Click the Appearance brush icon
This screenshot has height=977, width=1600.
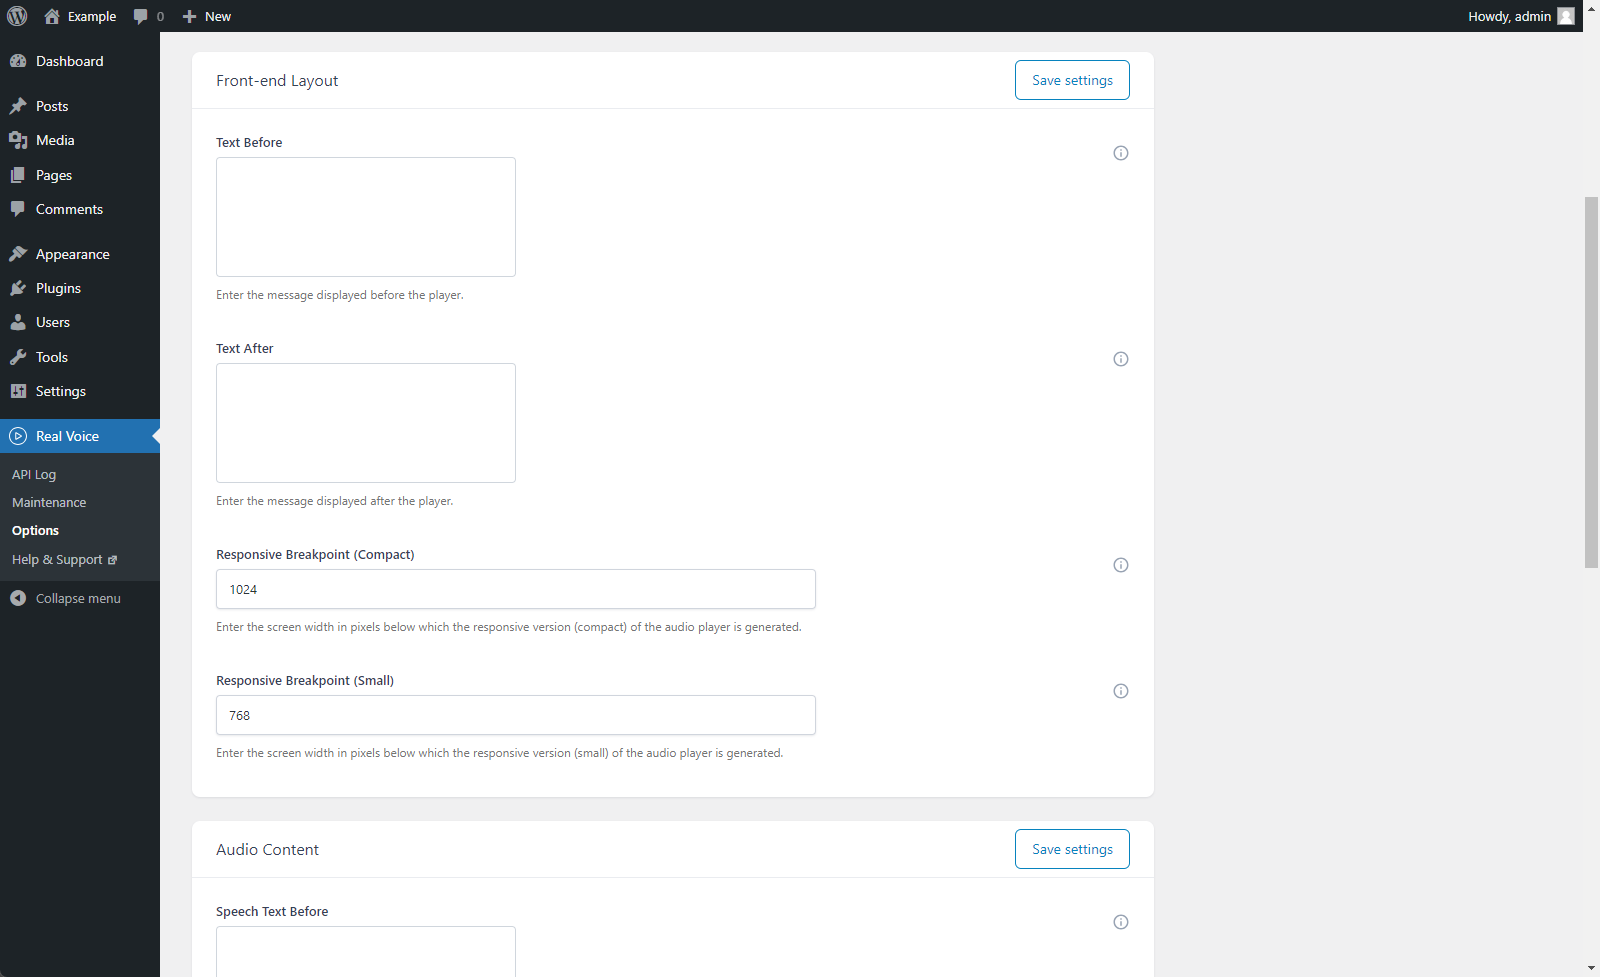pos(18,254)
